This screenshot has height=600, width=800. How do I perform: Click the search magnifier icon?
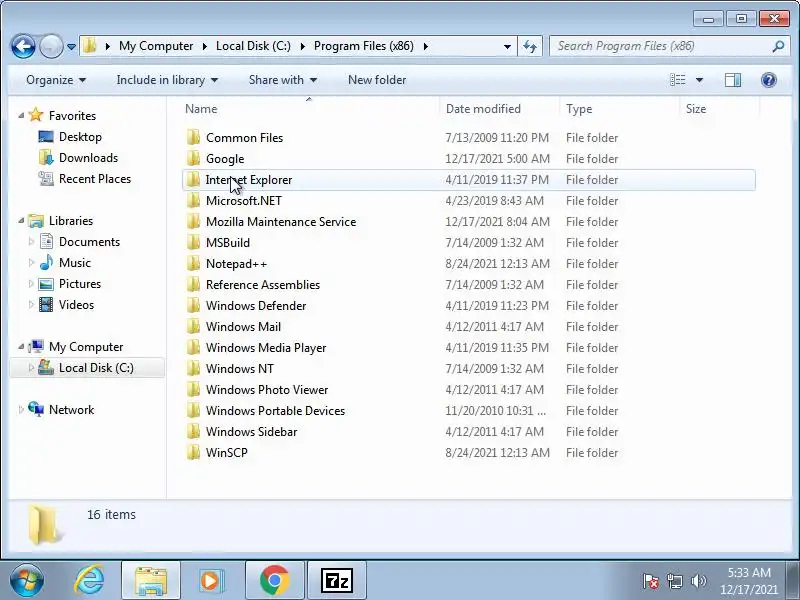tap(778, 46)
